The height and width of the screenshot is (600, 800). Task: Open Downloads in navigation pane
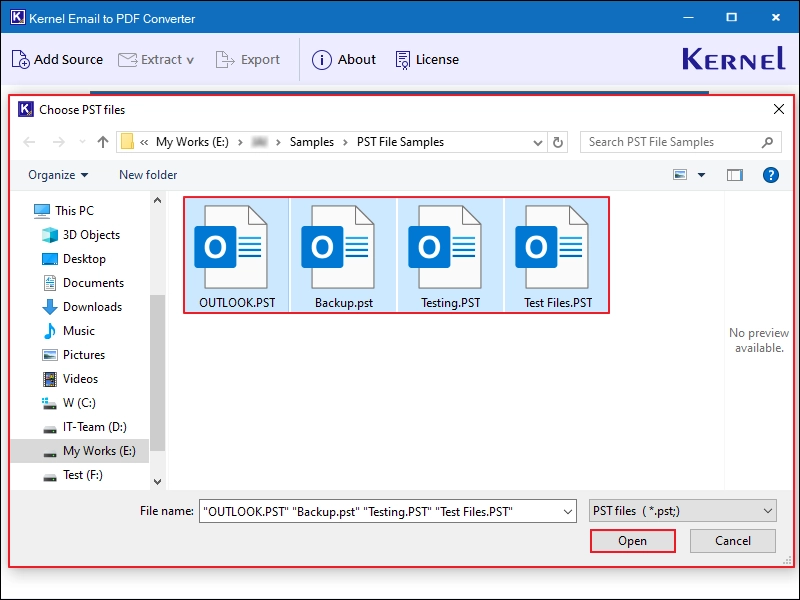(x=82, y=307)
